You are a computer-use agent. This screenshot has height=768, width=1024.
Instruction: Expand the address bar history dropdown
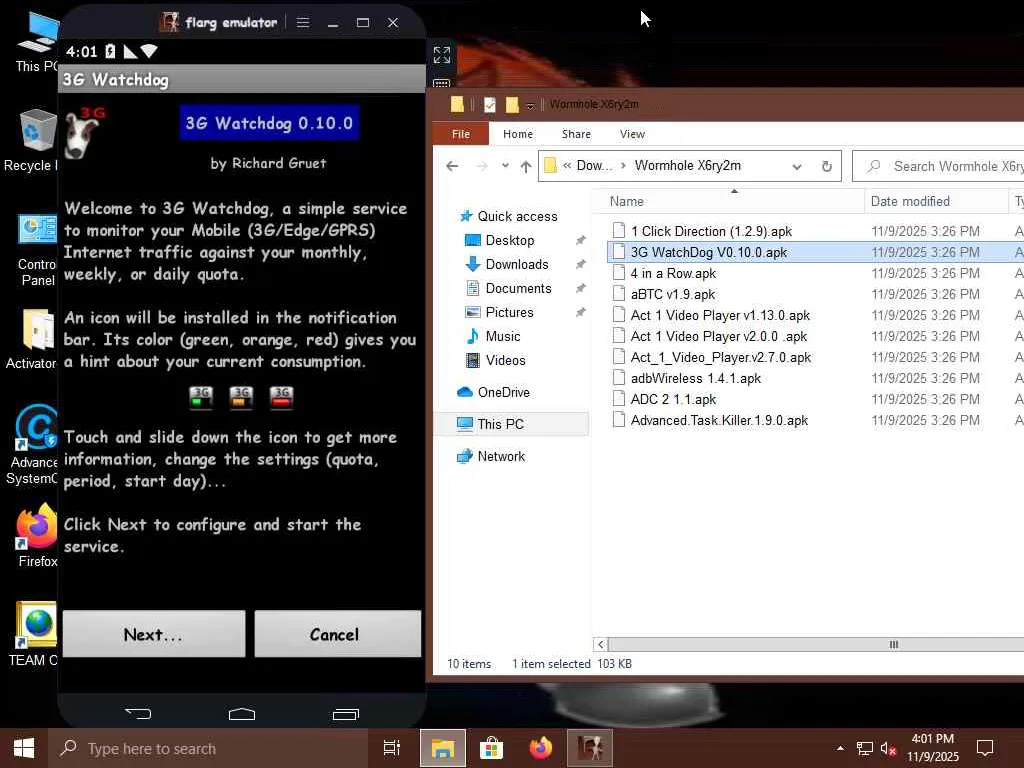point(797,167)
